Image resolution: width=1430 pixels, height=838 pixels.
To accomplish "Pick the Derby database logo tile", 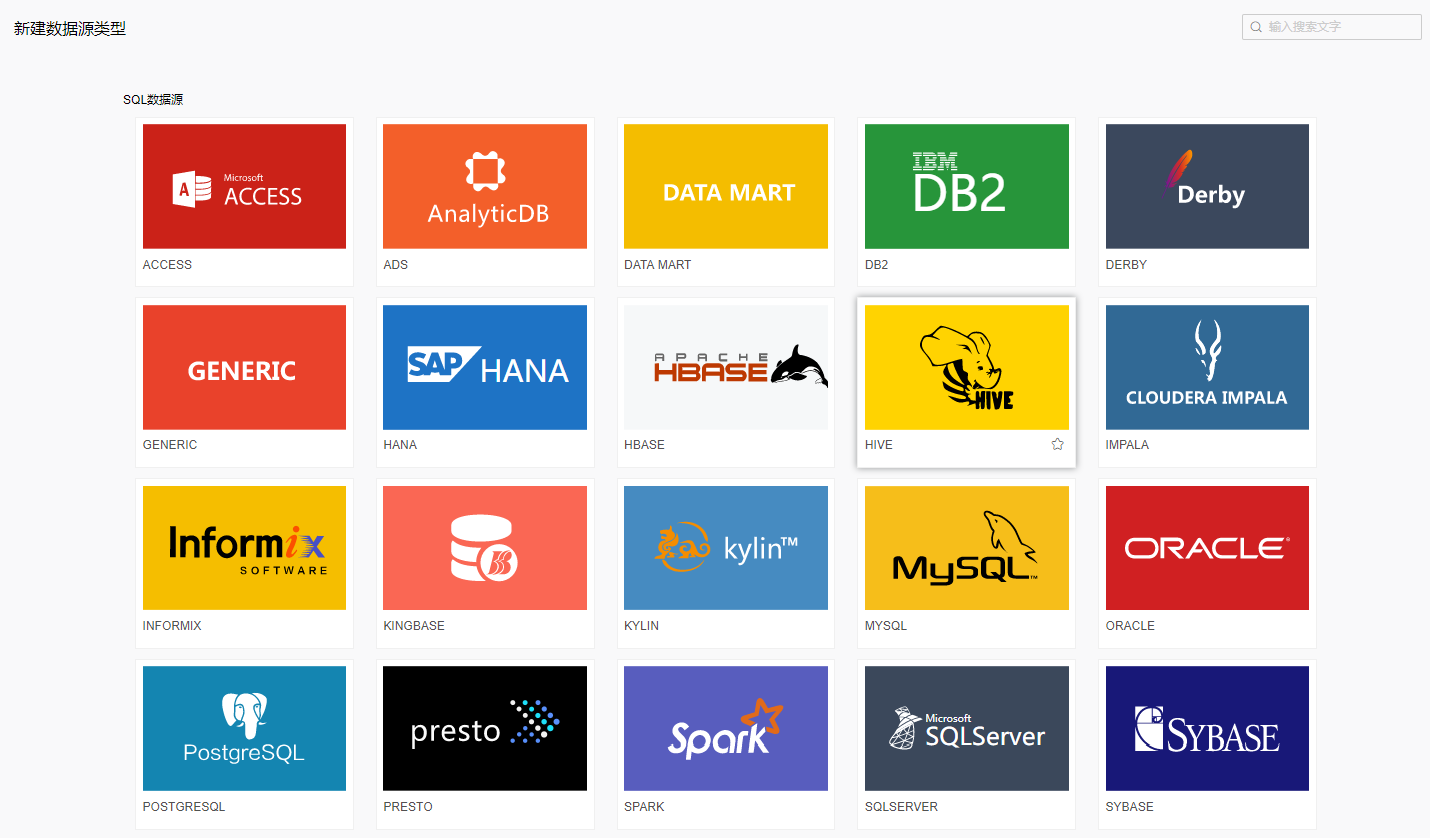I will (1207, 186).
